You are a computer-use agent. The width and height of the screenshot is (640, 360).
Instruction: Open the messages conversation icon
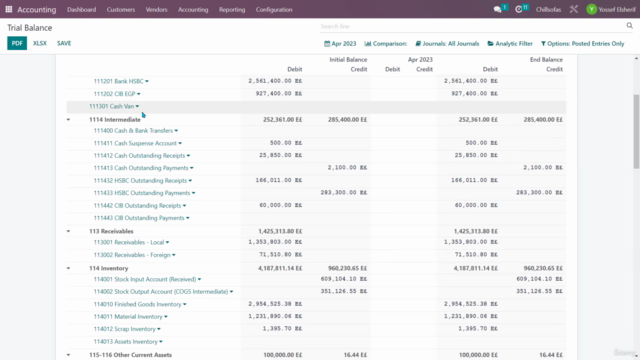point(497,9)
